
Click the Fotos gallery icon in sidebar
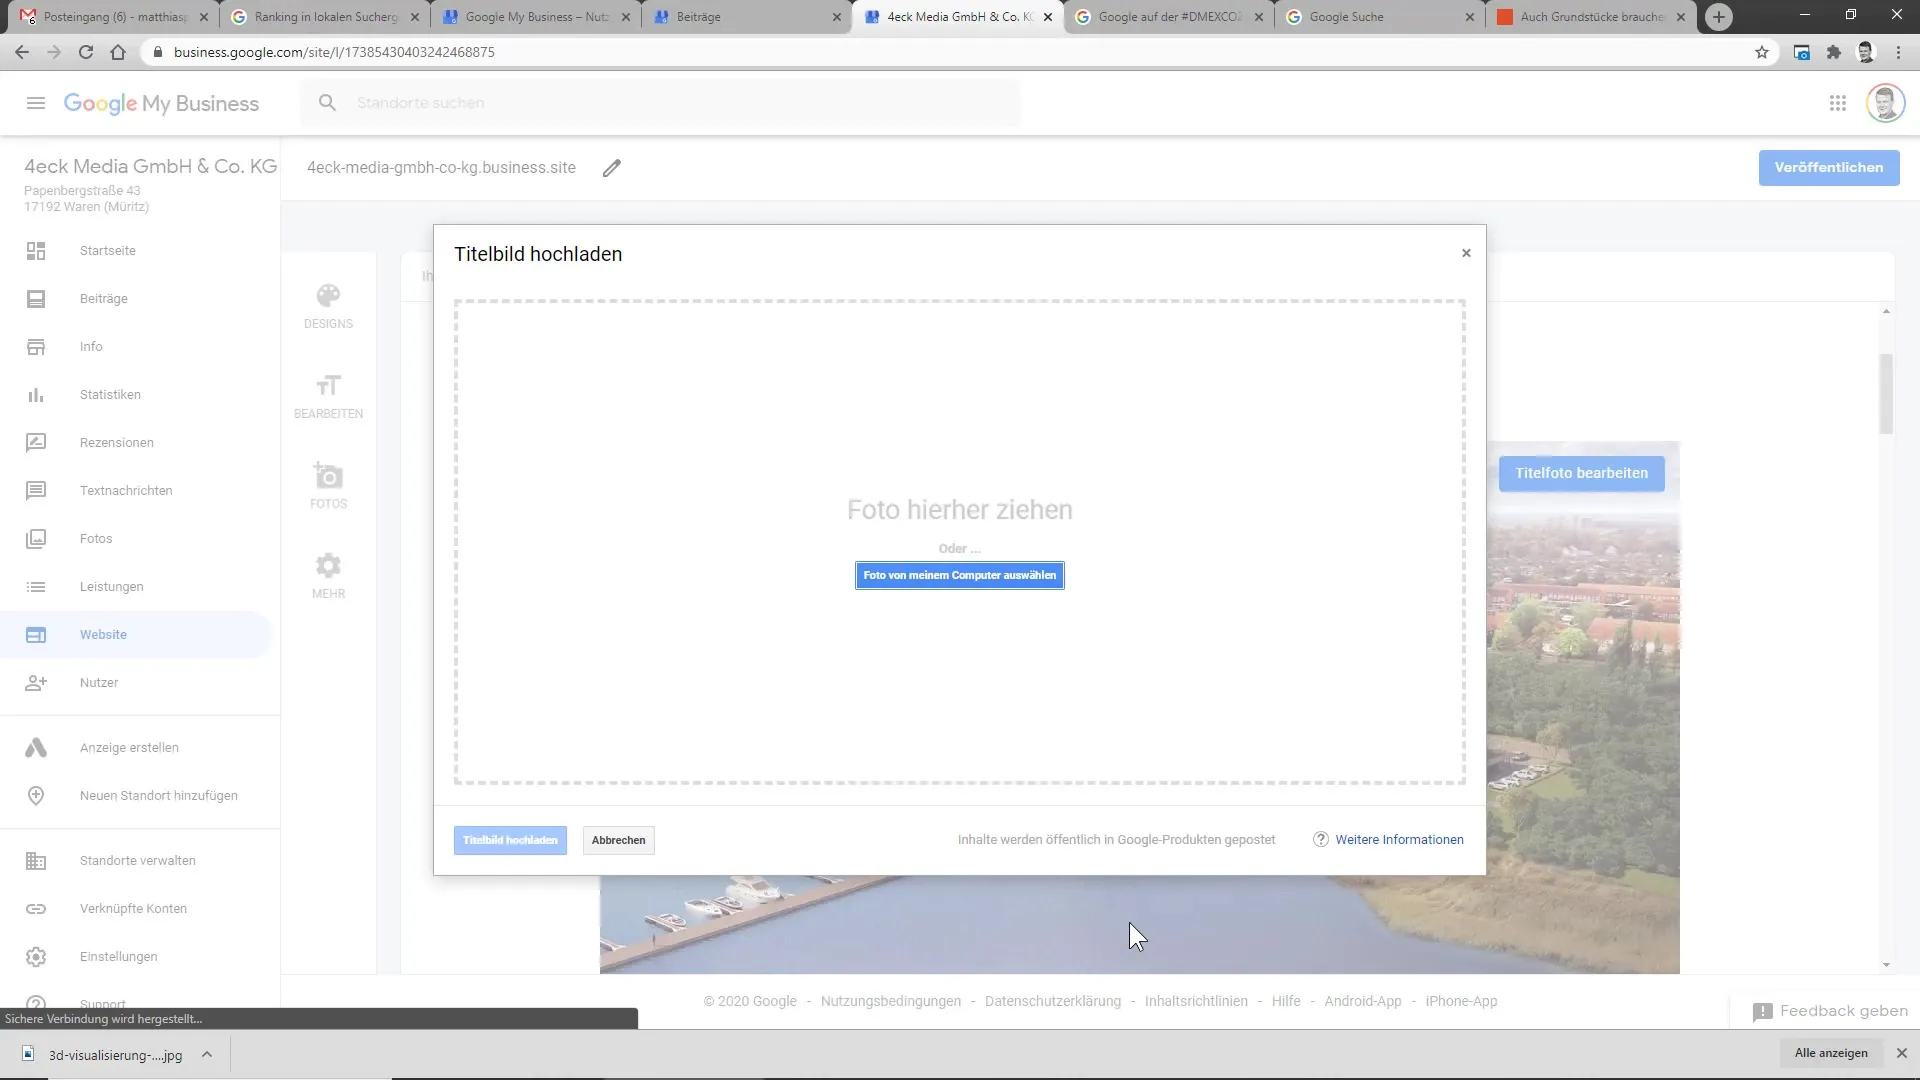pyautogui.click(x=36, y=539)
